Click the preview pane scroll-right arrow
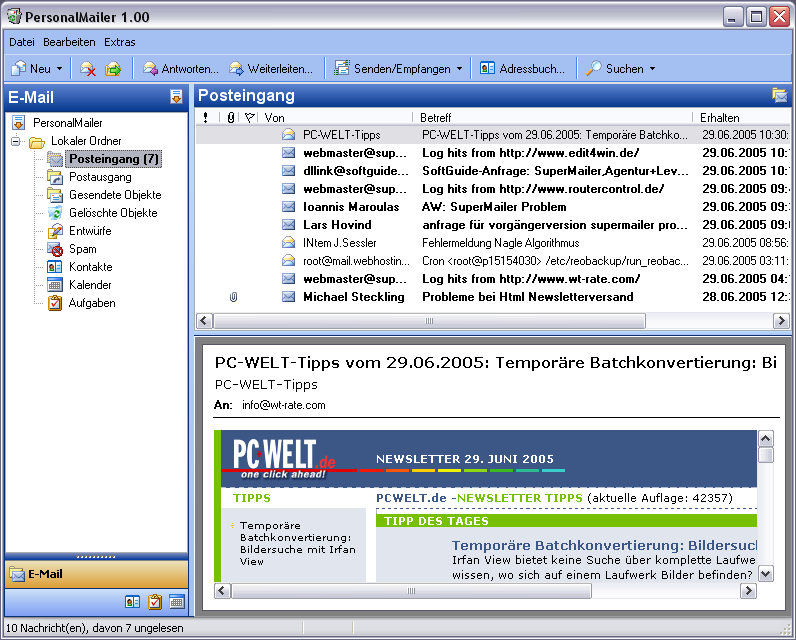 tap(748, 591)
